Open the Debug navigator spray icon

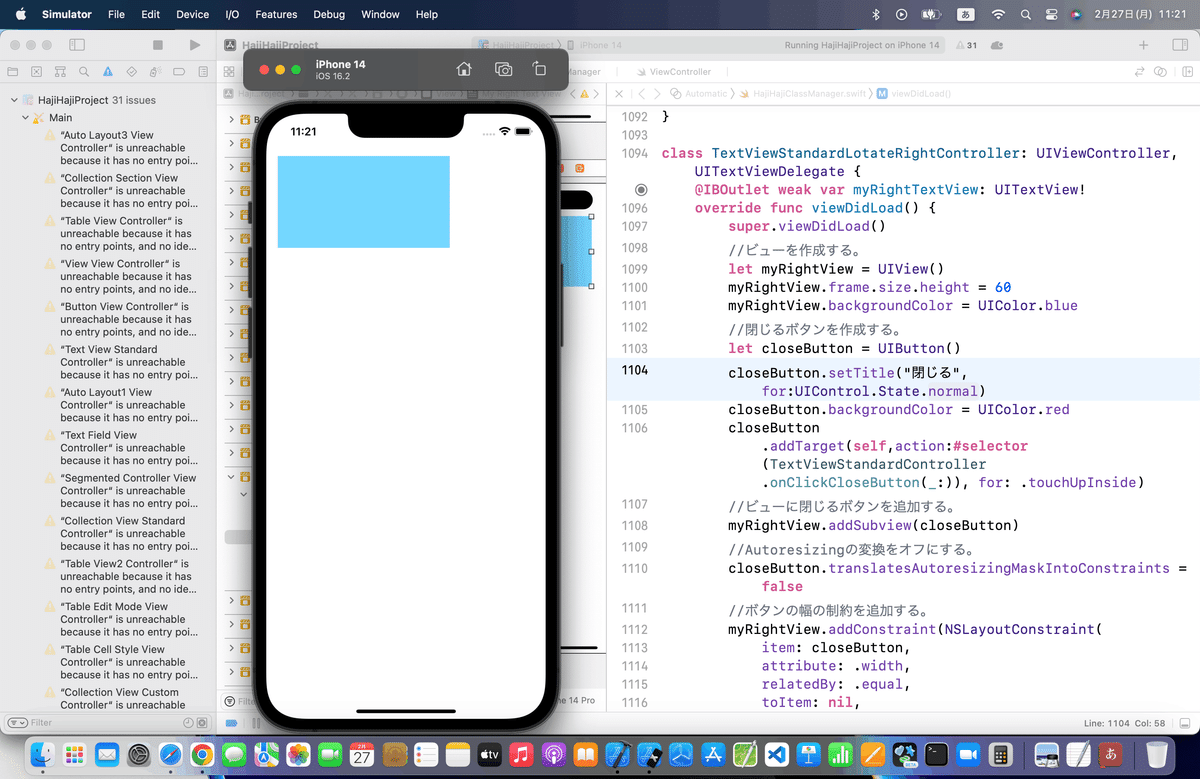pyautogui.click(x=155, y=72)
